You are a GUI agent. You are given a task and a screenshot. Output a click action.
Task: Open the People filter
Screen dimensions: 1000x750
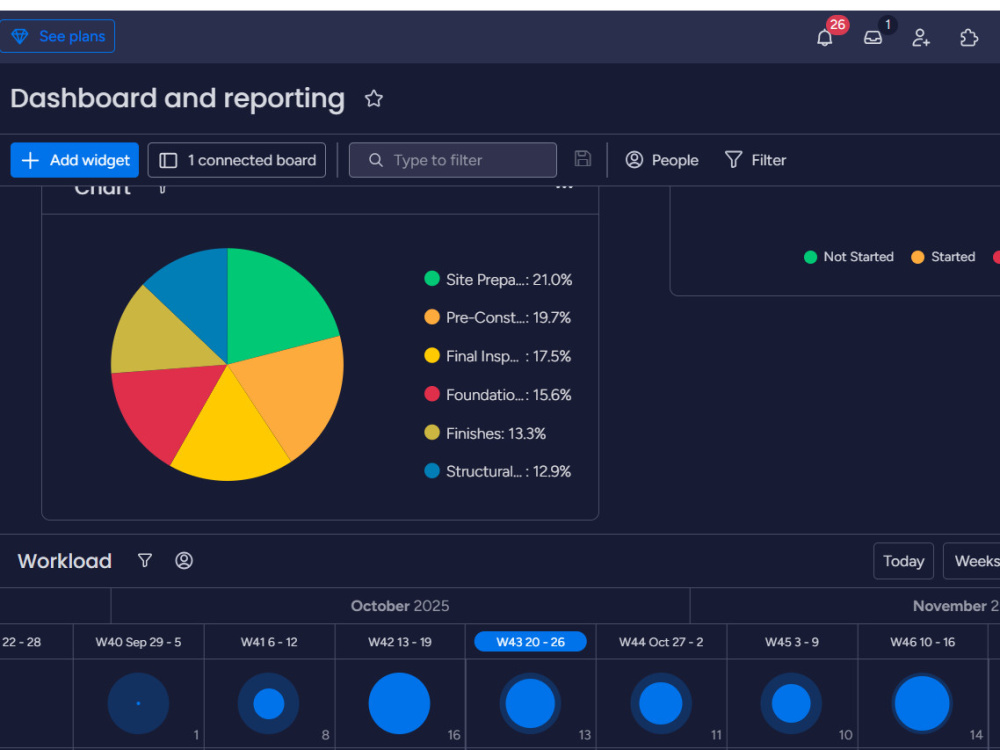661,160
